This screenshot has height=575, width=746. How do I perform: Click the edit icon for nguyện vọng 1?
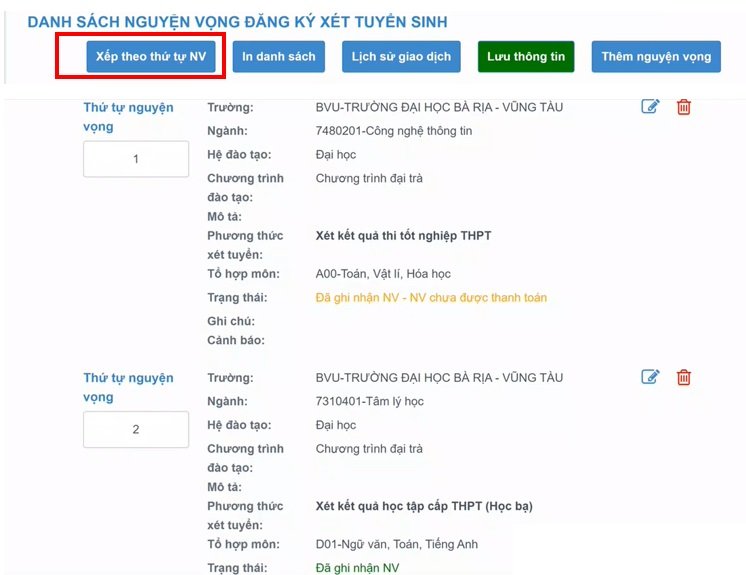650,107
